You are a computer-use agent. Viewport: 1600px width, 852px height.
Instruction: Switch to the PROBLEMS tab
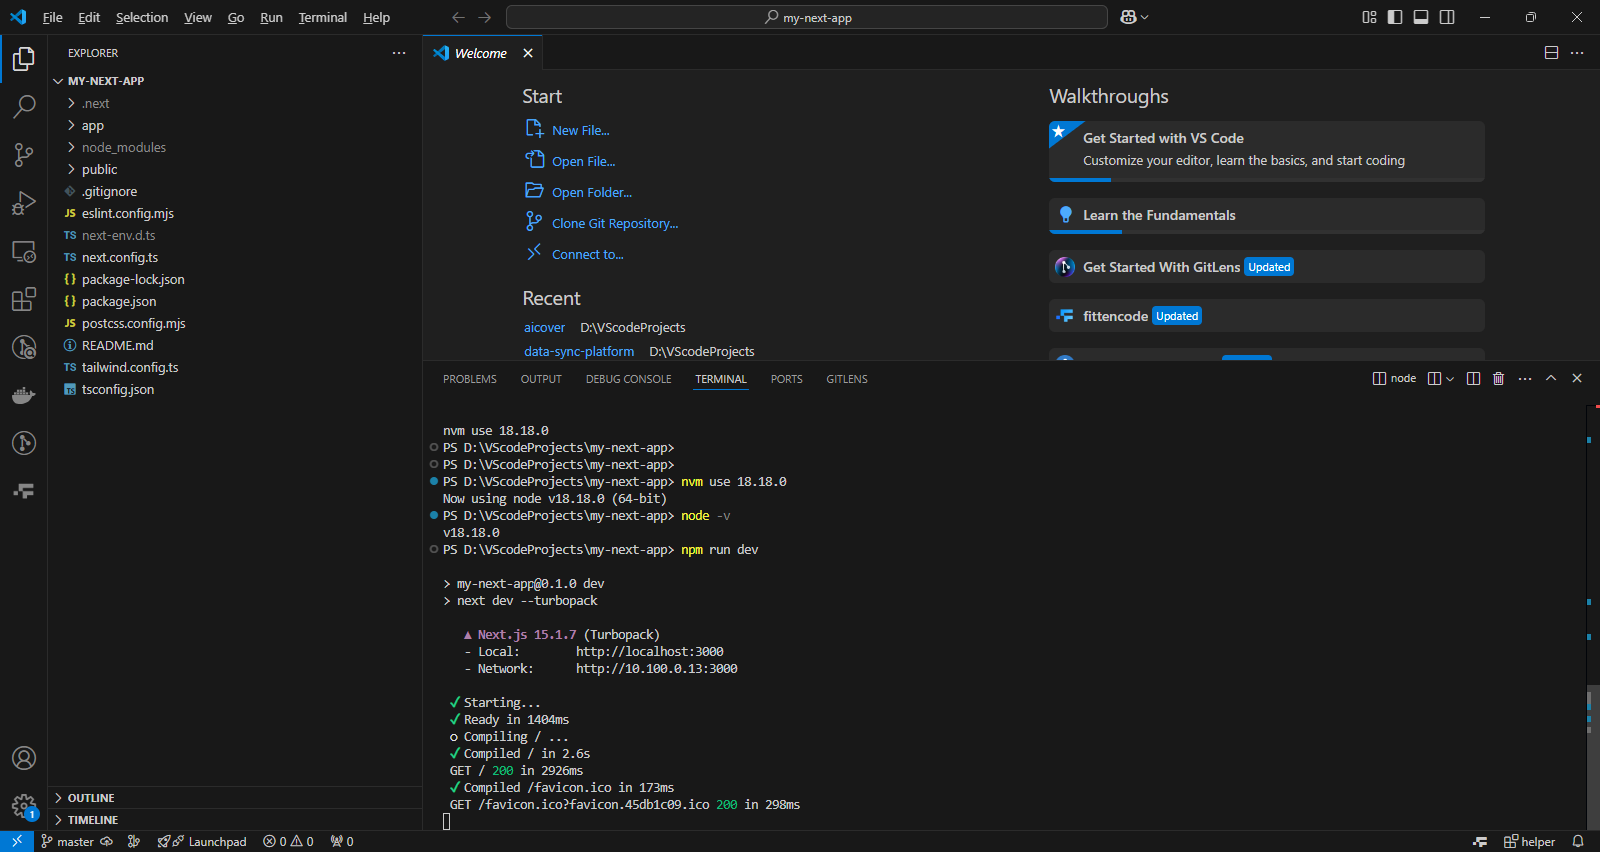[x=469, y=379]
